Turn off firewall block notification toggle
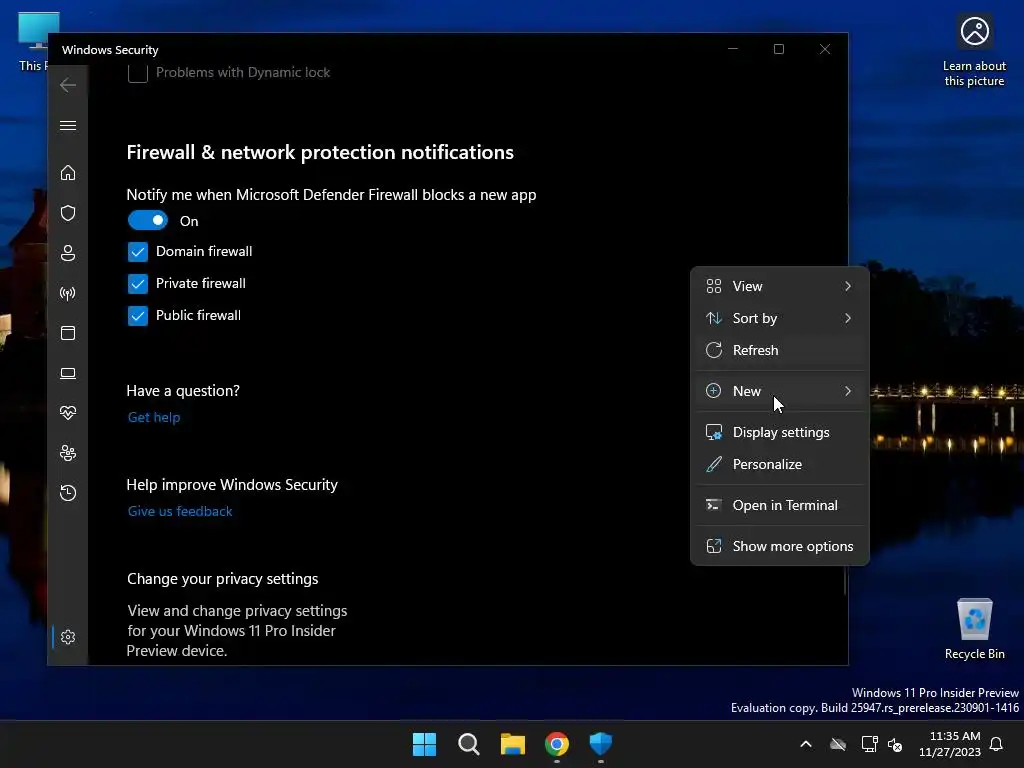 tap(148, 221)
